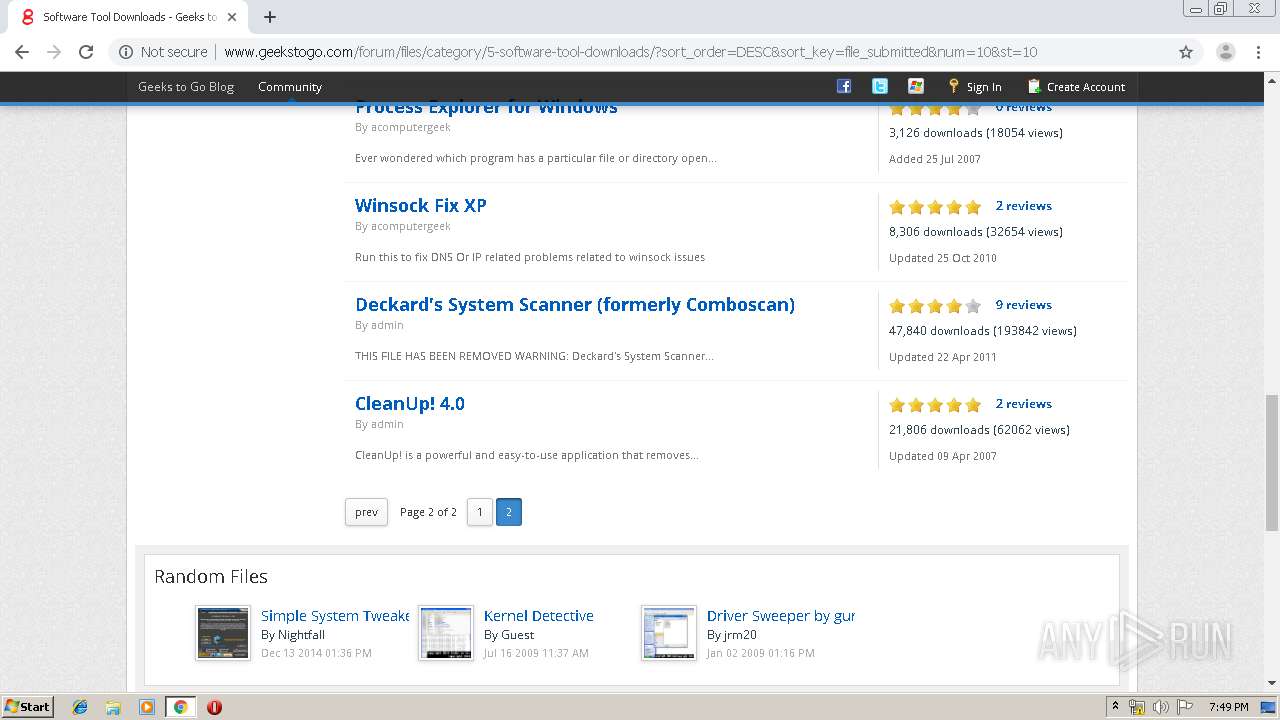Open Facebook icon in site header
1280x720 pixels.
[844, 86]
